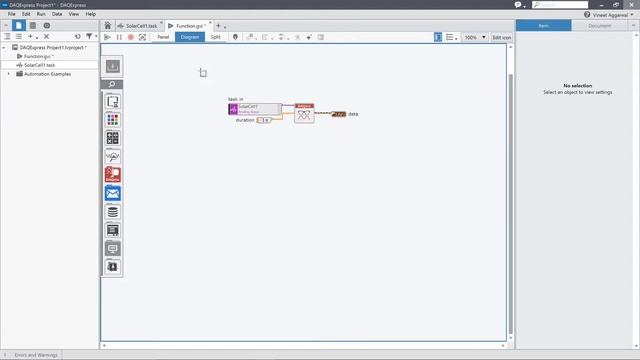
Task: Open the add new item plus dropdown
Action: point(32,36)
